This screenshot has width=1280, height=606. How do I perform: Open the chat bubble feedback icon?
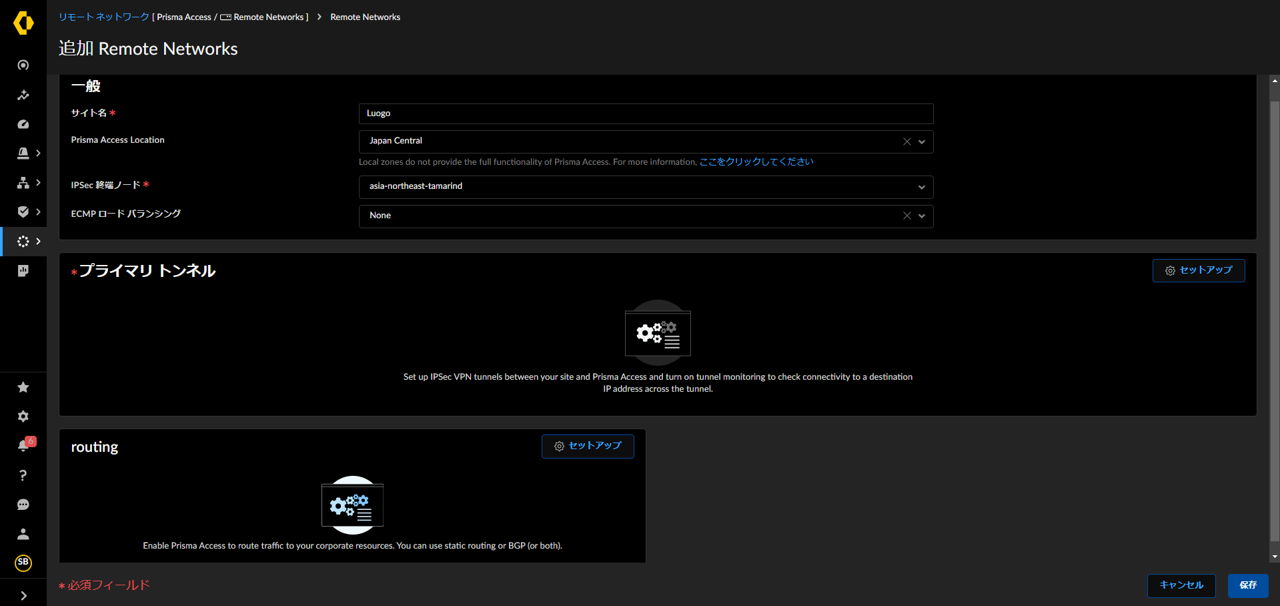pos(23,504)
